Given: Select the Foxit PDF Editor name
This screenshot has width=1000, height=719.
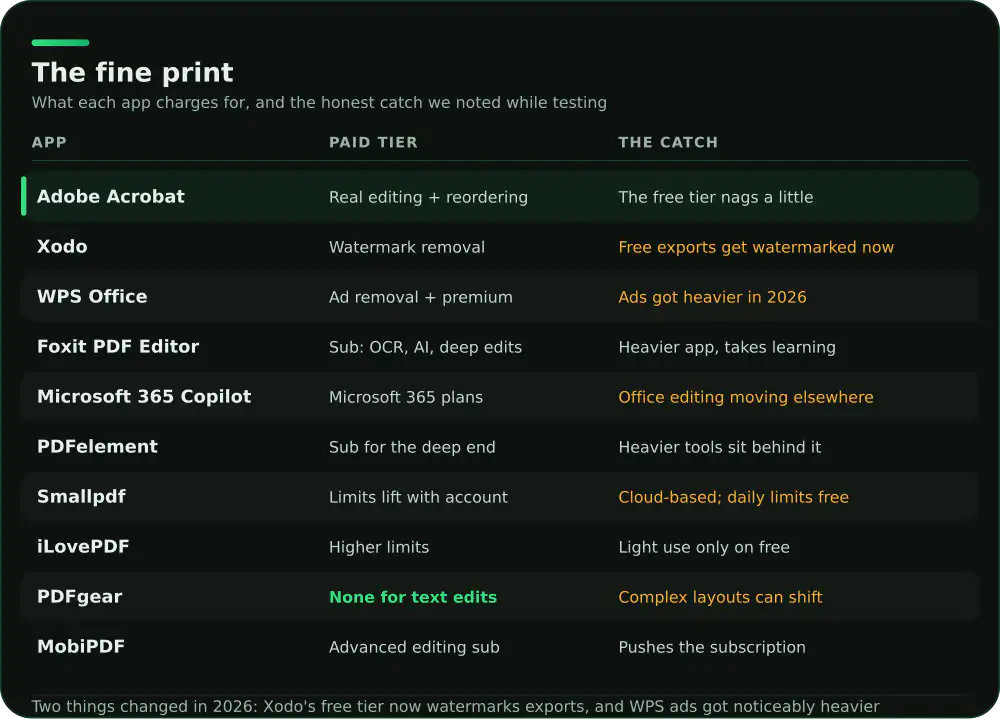Looking at the screenshot, I should point(118,346).
